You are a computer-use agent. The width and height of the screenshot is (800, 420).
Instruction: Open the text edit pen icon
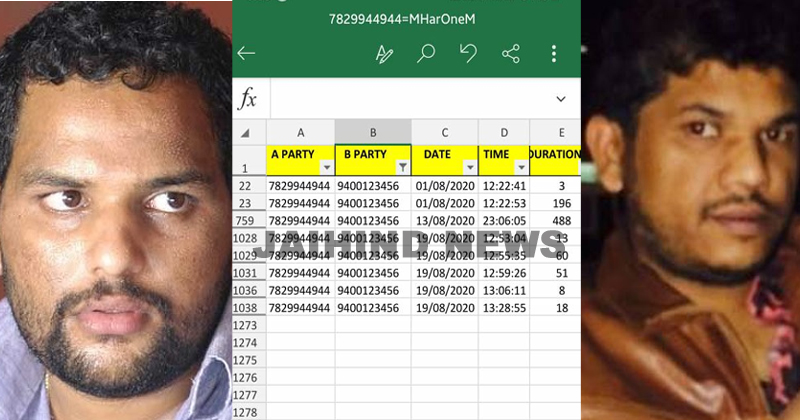(384, 54)
